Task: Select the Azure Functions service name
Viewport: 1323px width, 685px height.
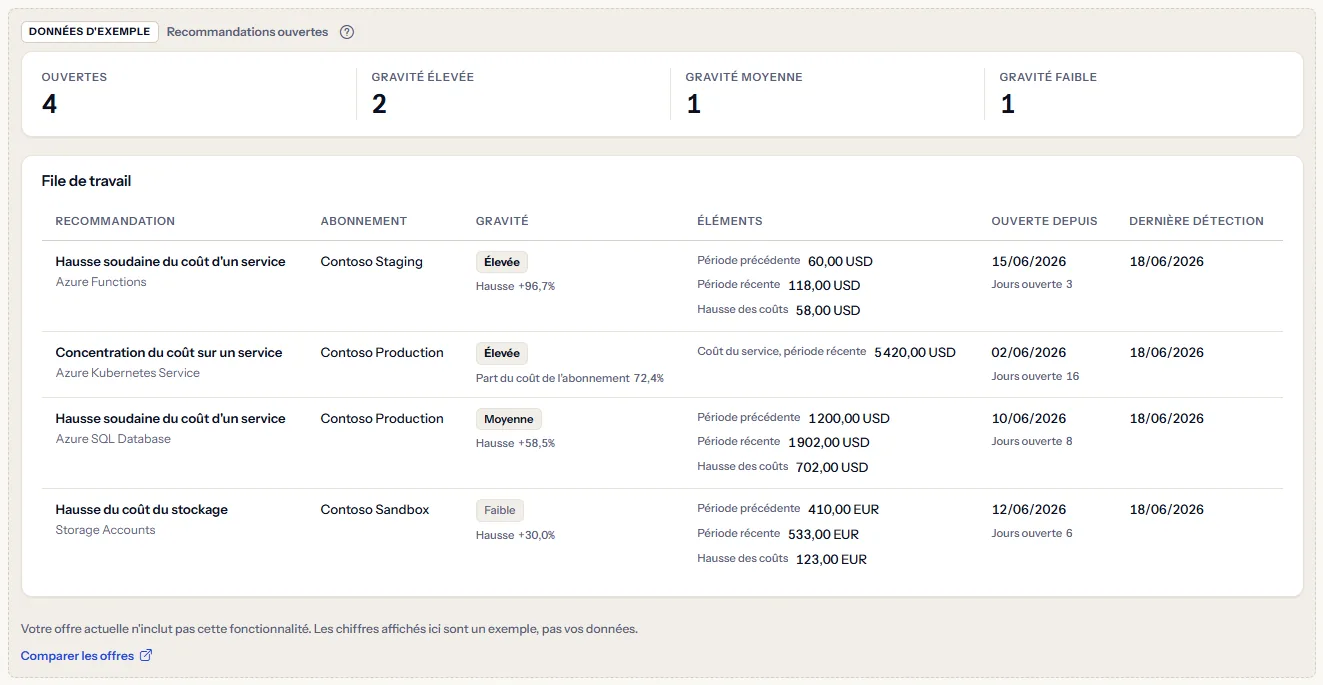Action: [101, 282]
